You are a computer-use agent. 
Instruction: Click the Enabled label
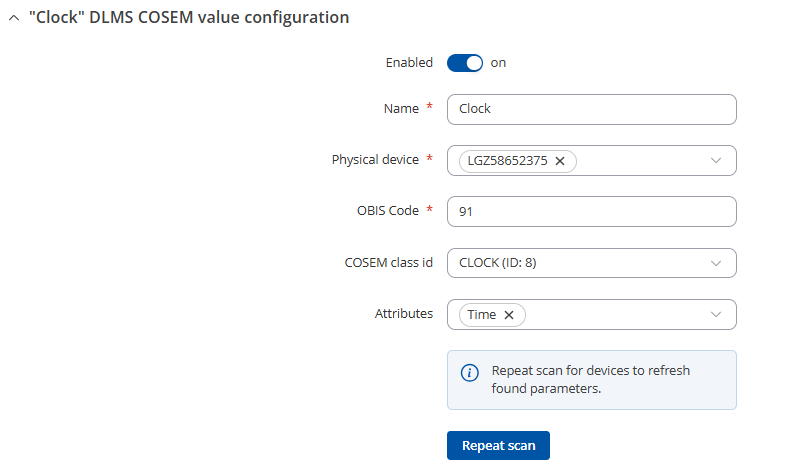pos(409,63)
